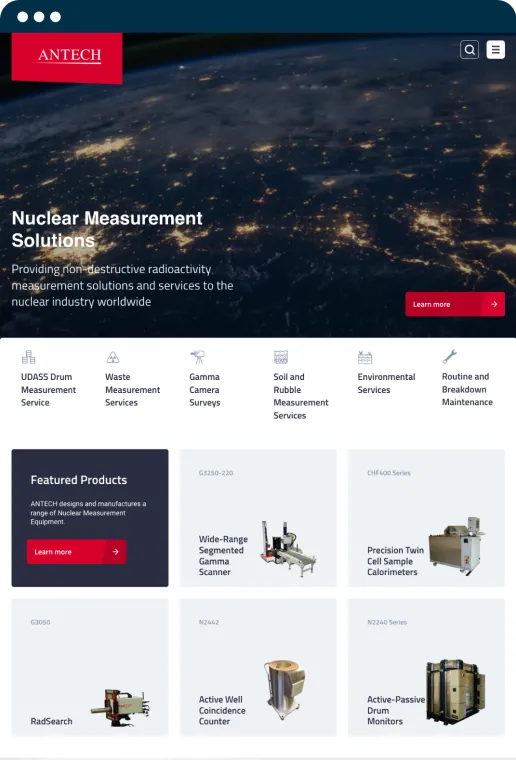Click the Routine Maintenance wrench icon

tap(449, 356)
